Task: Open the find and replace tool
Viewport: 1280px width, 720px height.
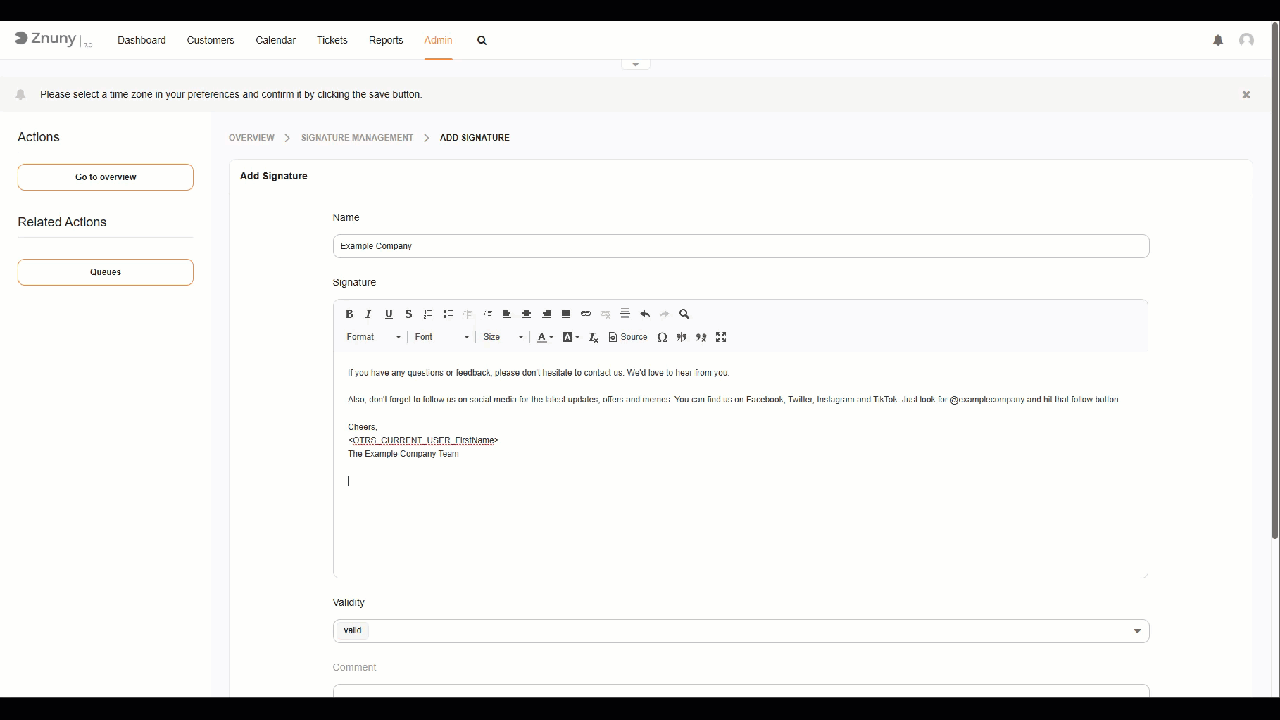Action: pyautogui.click(x=684, y=314)
